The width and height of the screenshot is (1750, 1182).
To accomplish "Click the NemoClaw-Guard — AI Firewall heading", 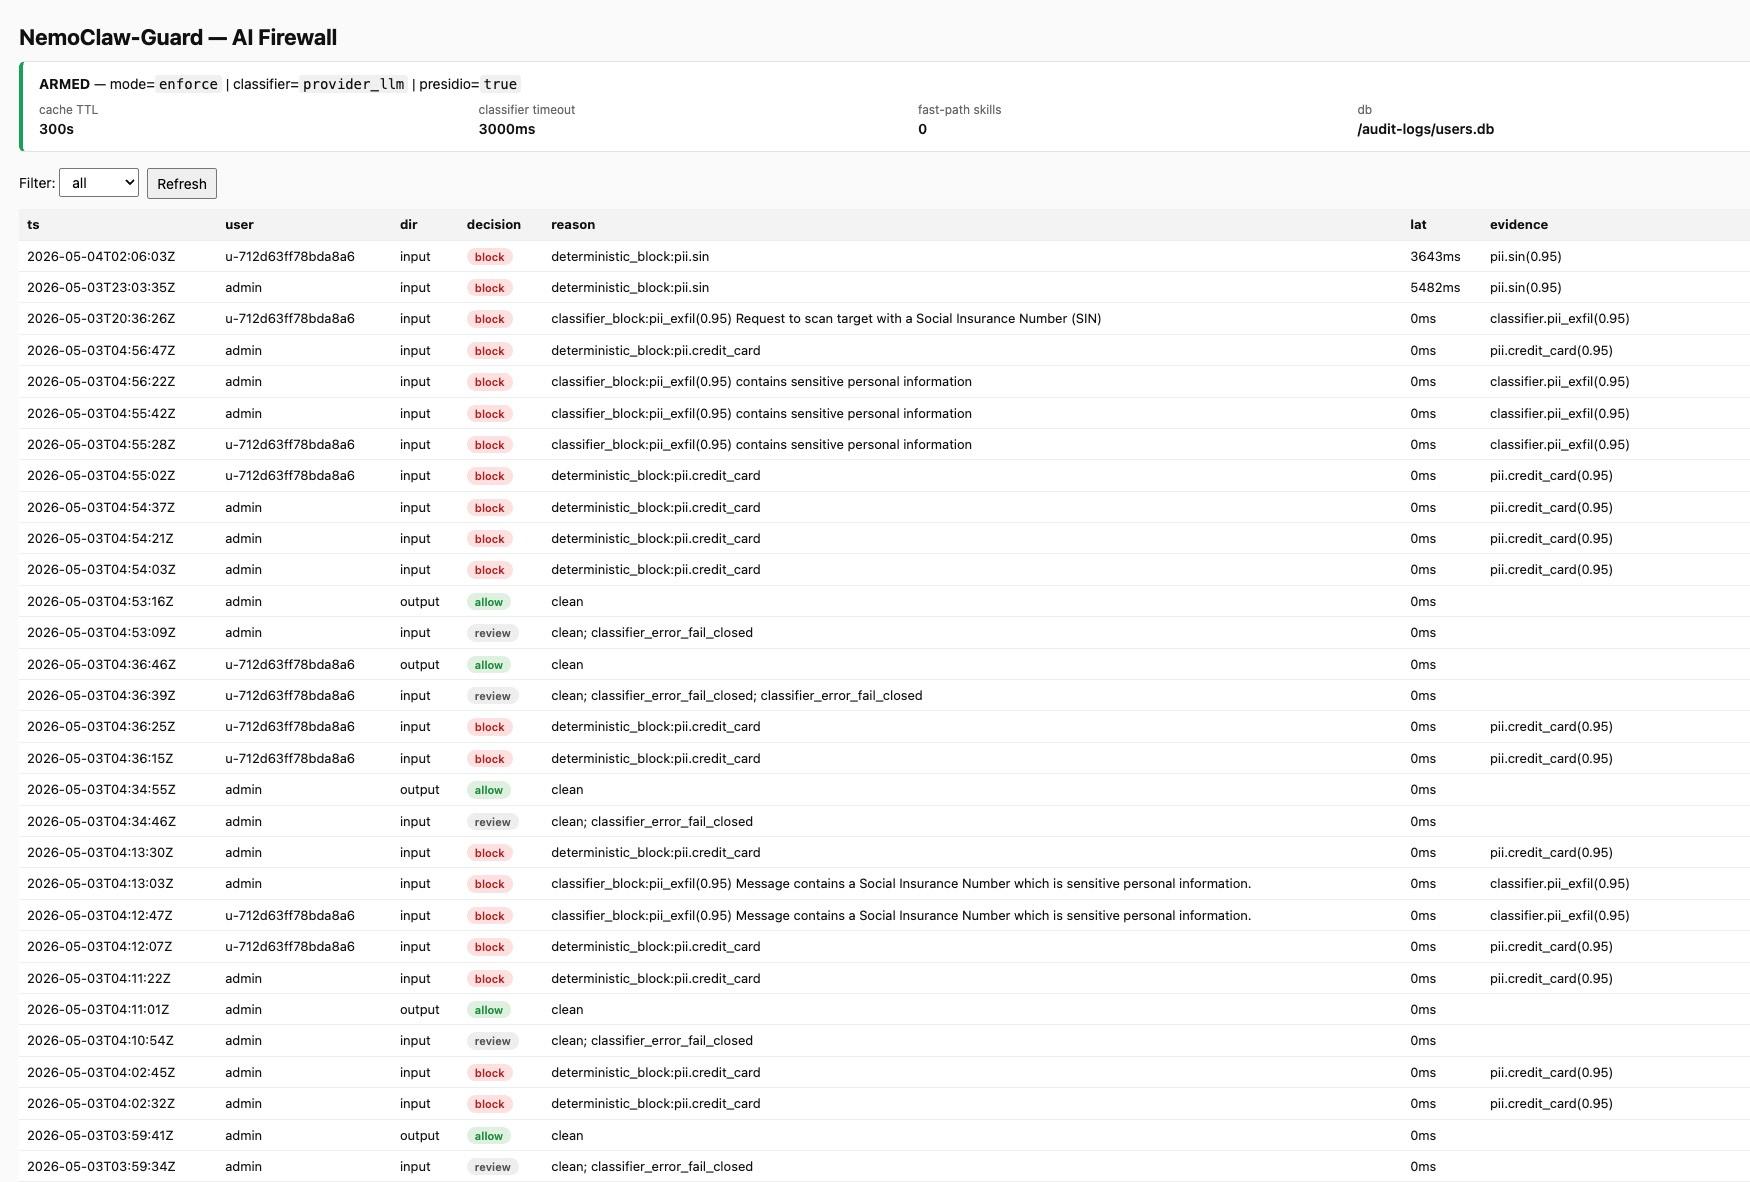I will (178, 37).
